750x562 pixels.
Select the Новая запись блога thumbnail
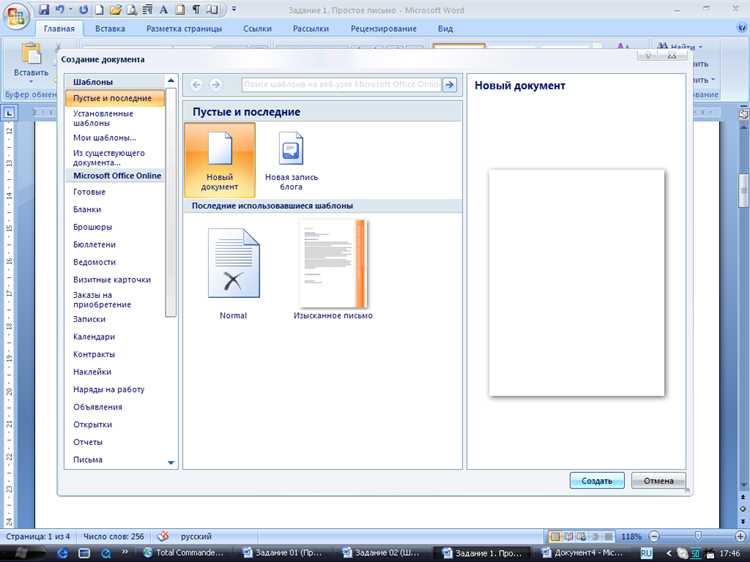[x=291, y=160]
